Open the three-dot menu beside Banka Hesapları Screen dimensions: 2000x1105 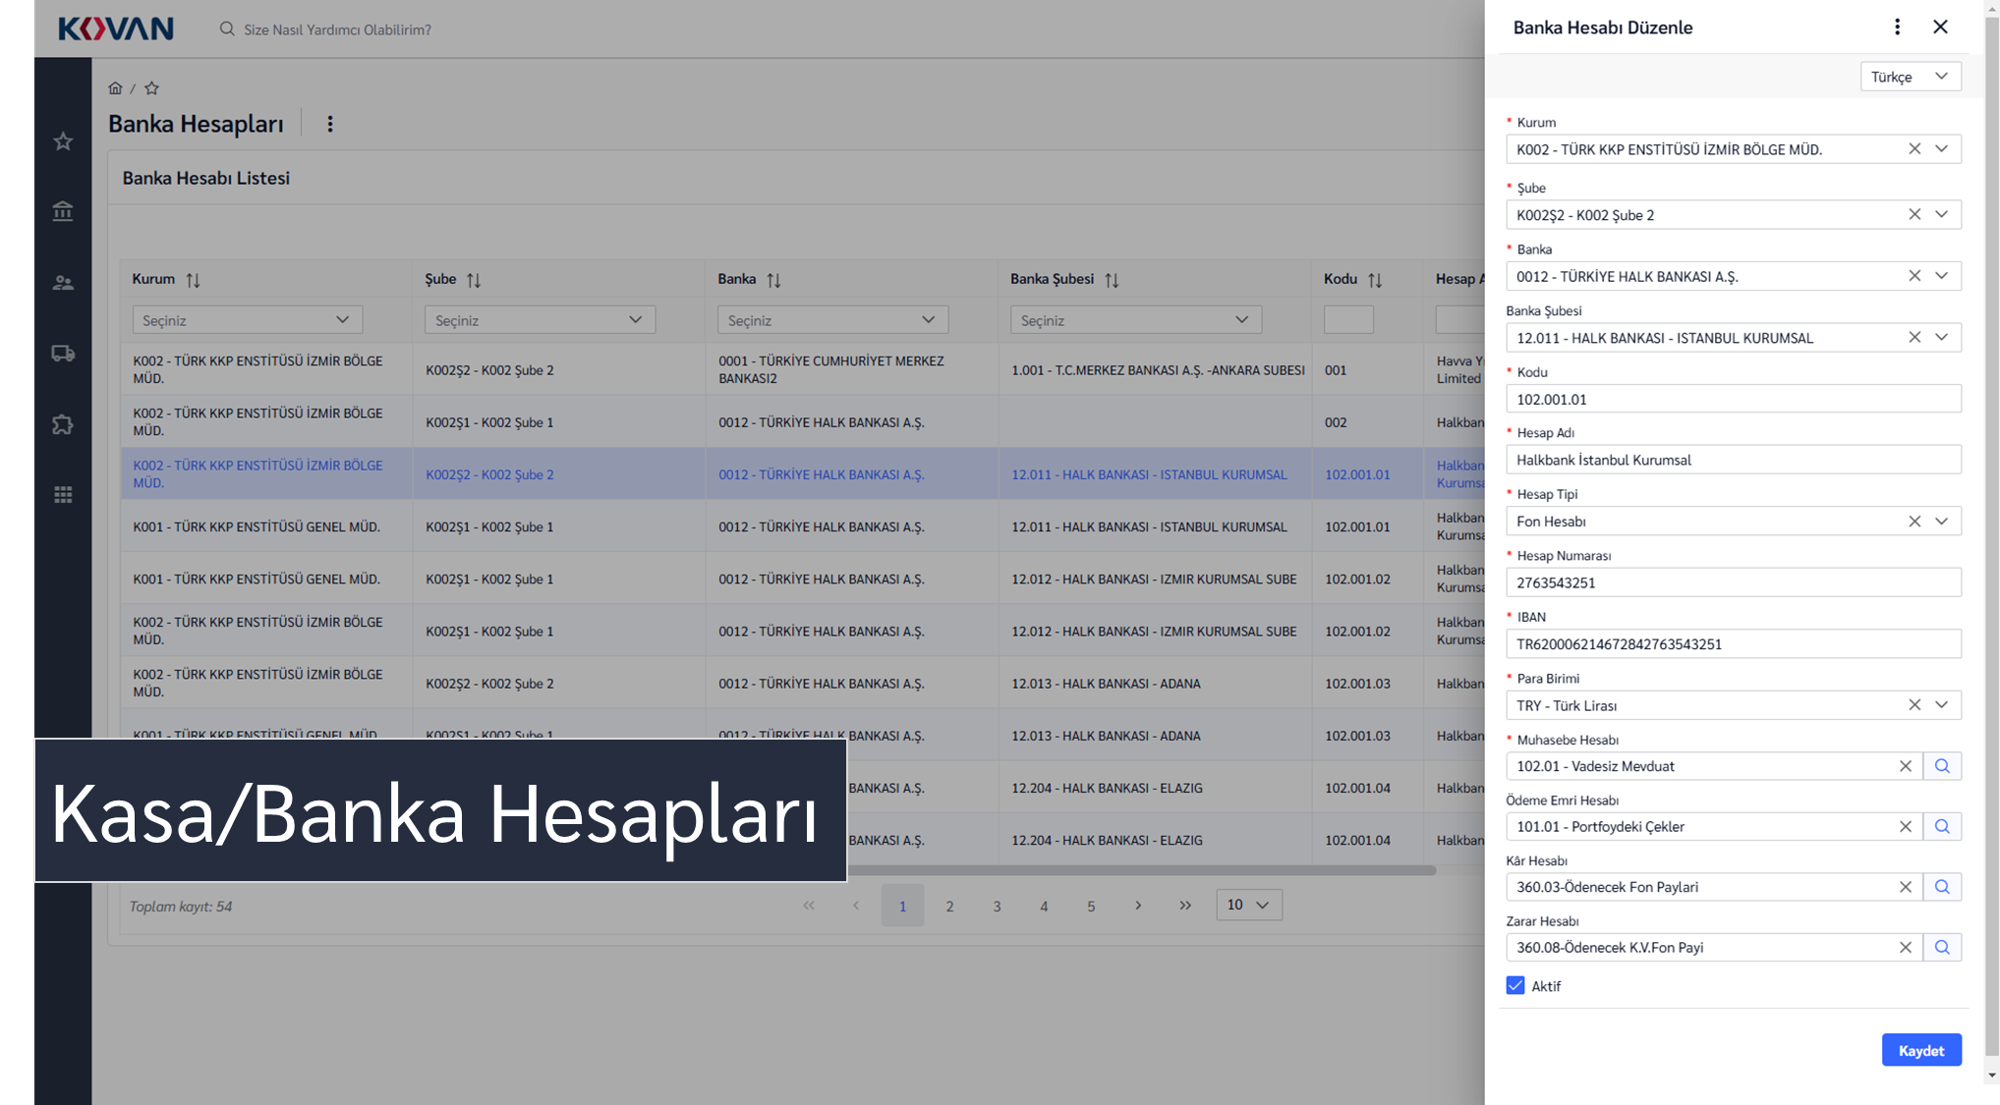[x=330, y=124]
